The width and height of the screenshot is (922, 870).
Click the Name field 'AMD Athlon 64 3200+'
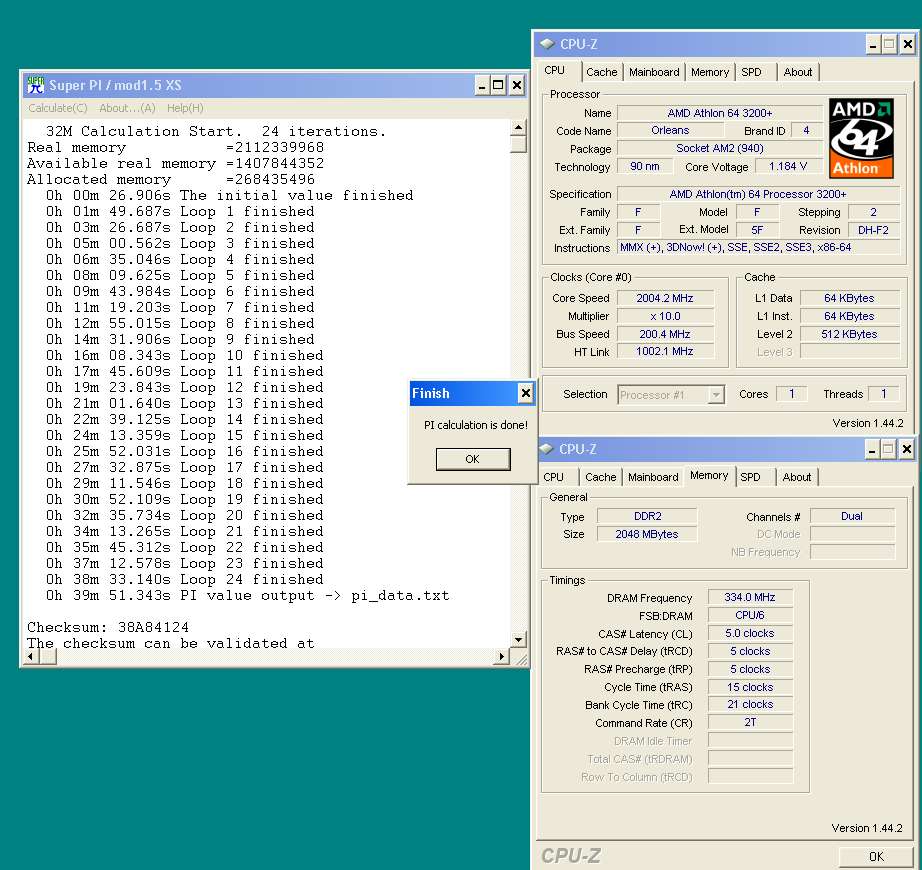click(x=720, y=113)
